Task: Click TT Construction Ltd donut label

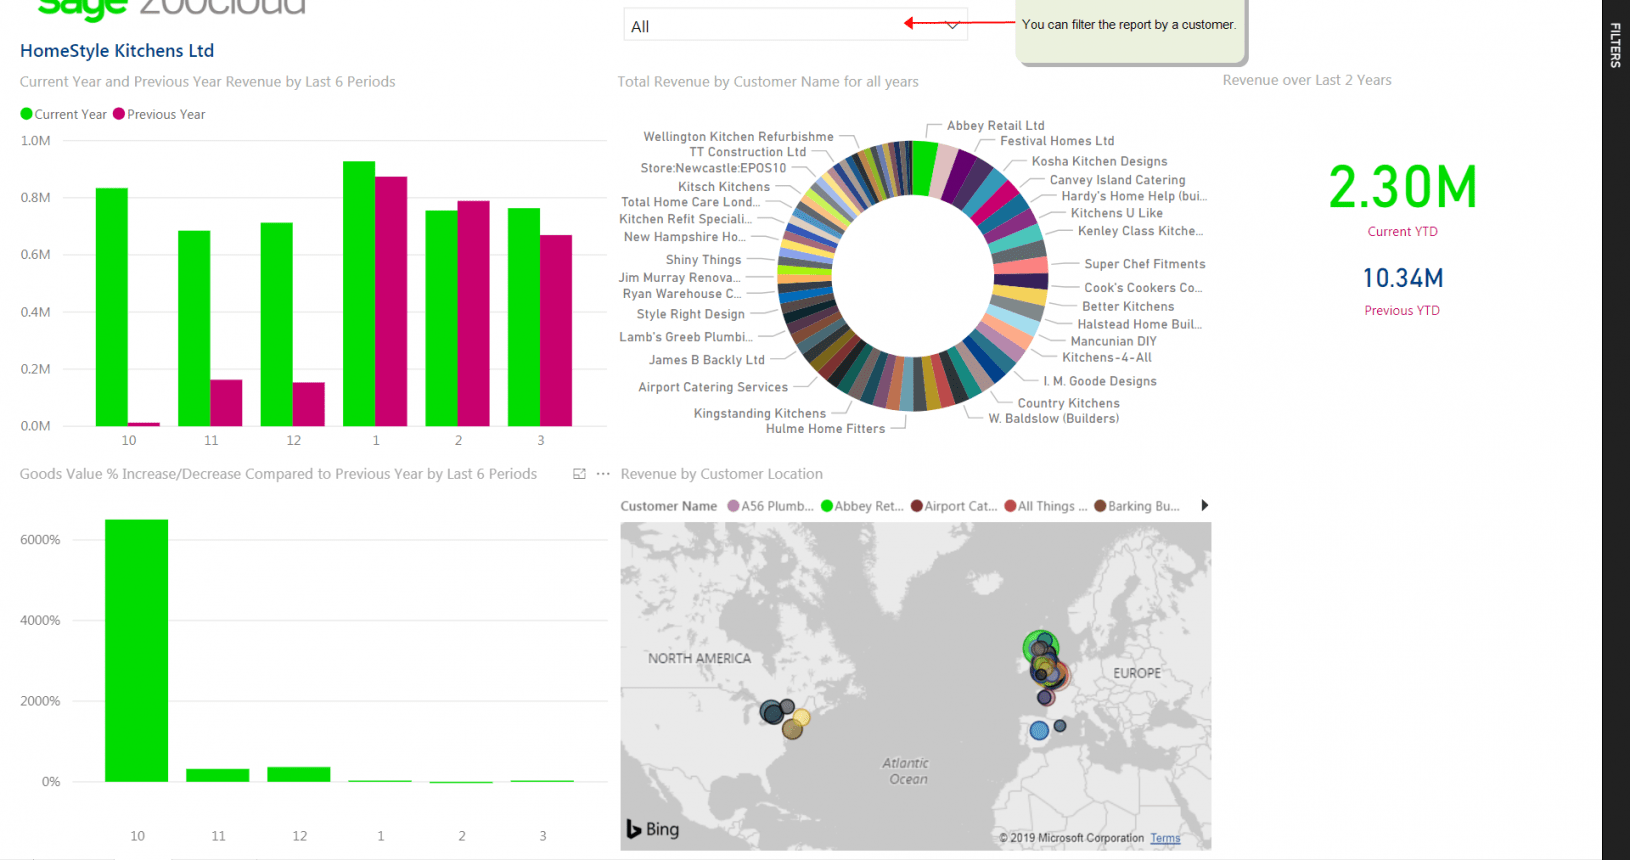Action: pos(748,152)
